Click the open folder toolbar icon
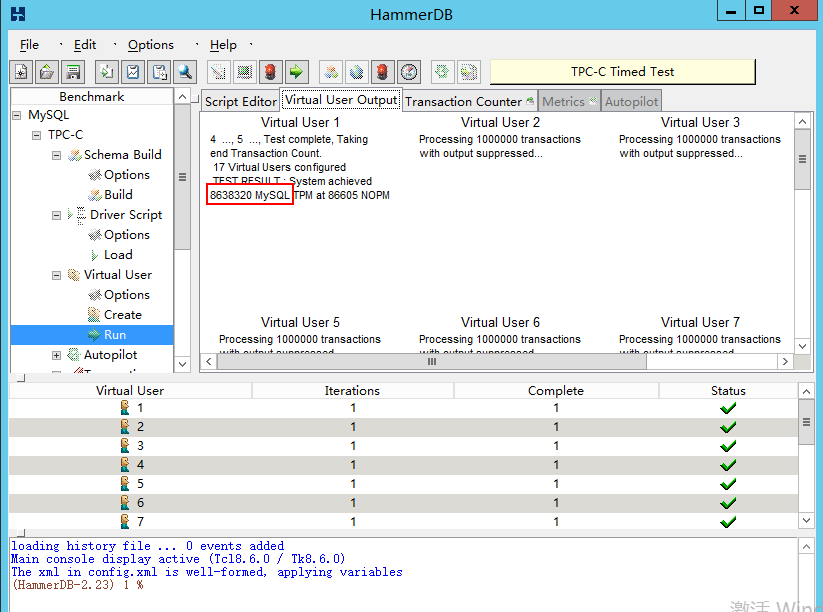This screenshot has width=823, height=612. click(47, 72)
